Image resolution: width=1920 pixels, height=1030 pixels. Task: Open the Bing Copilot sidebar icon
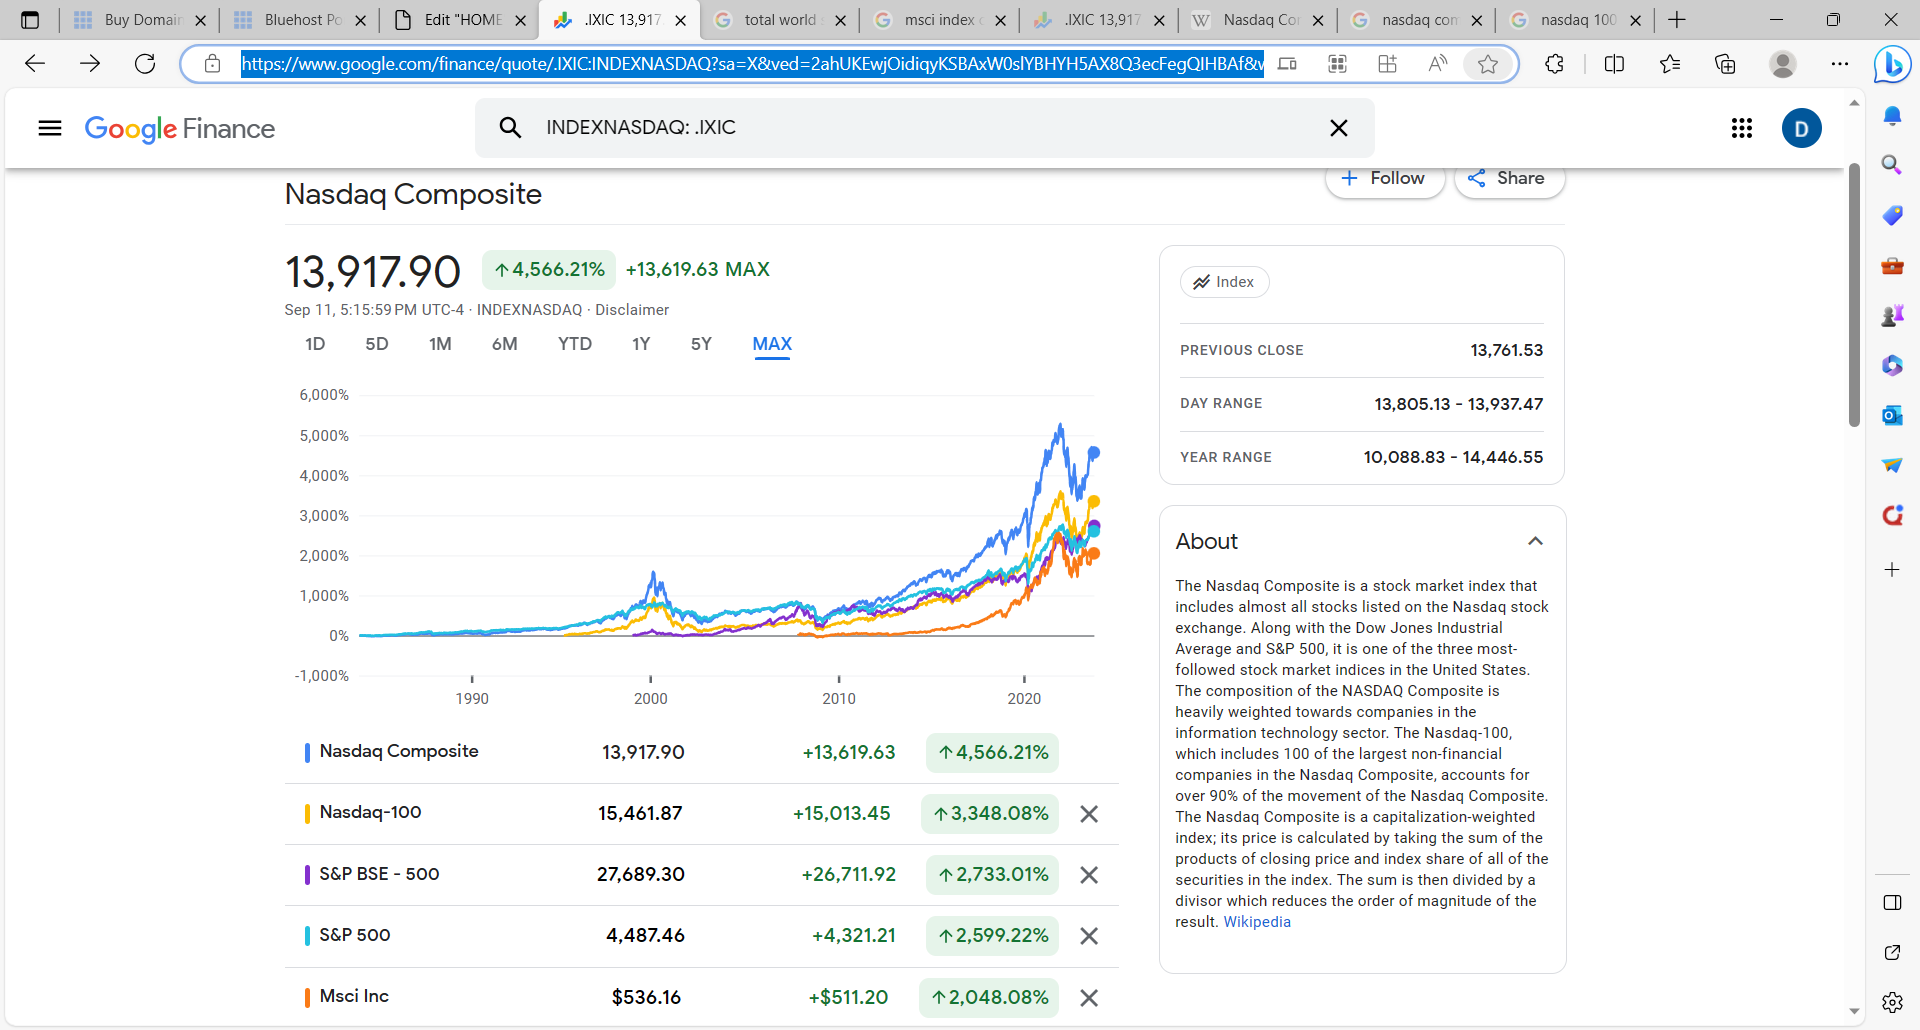click(1892, 65)
